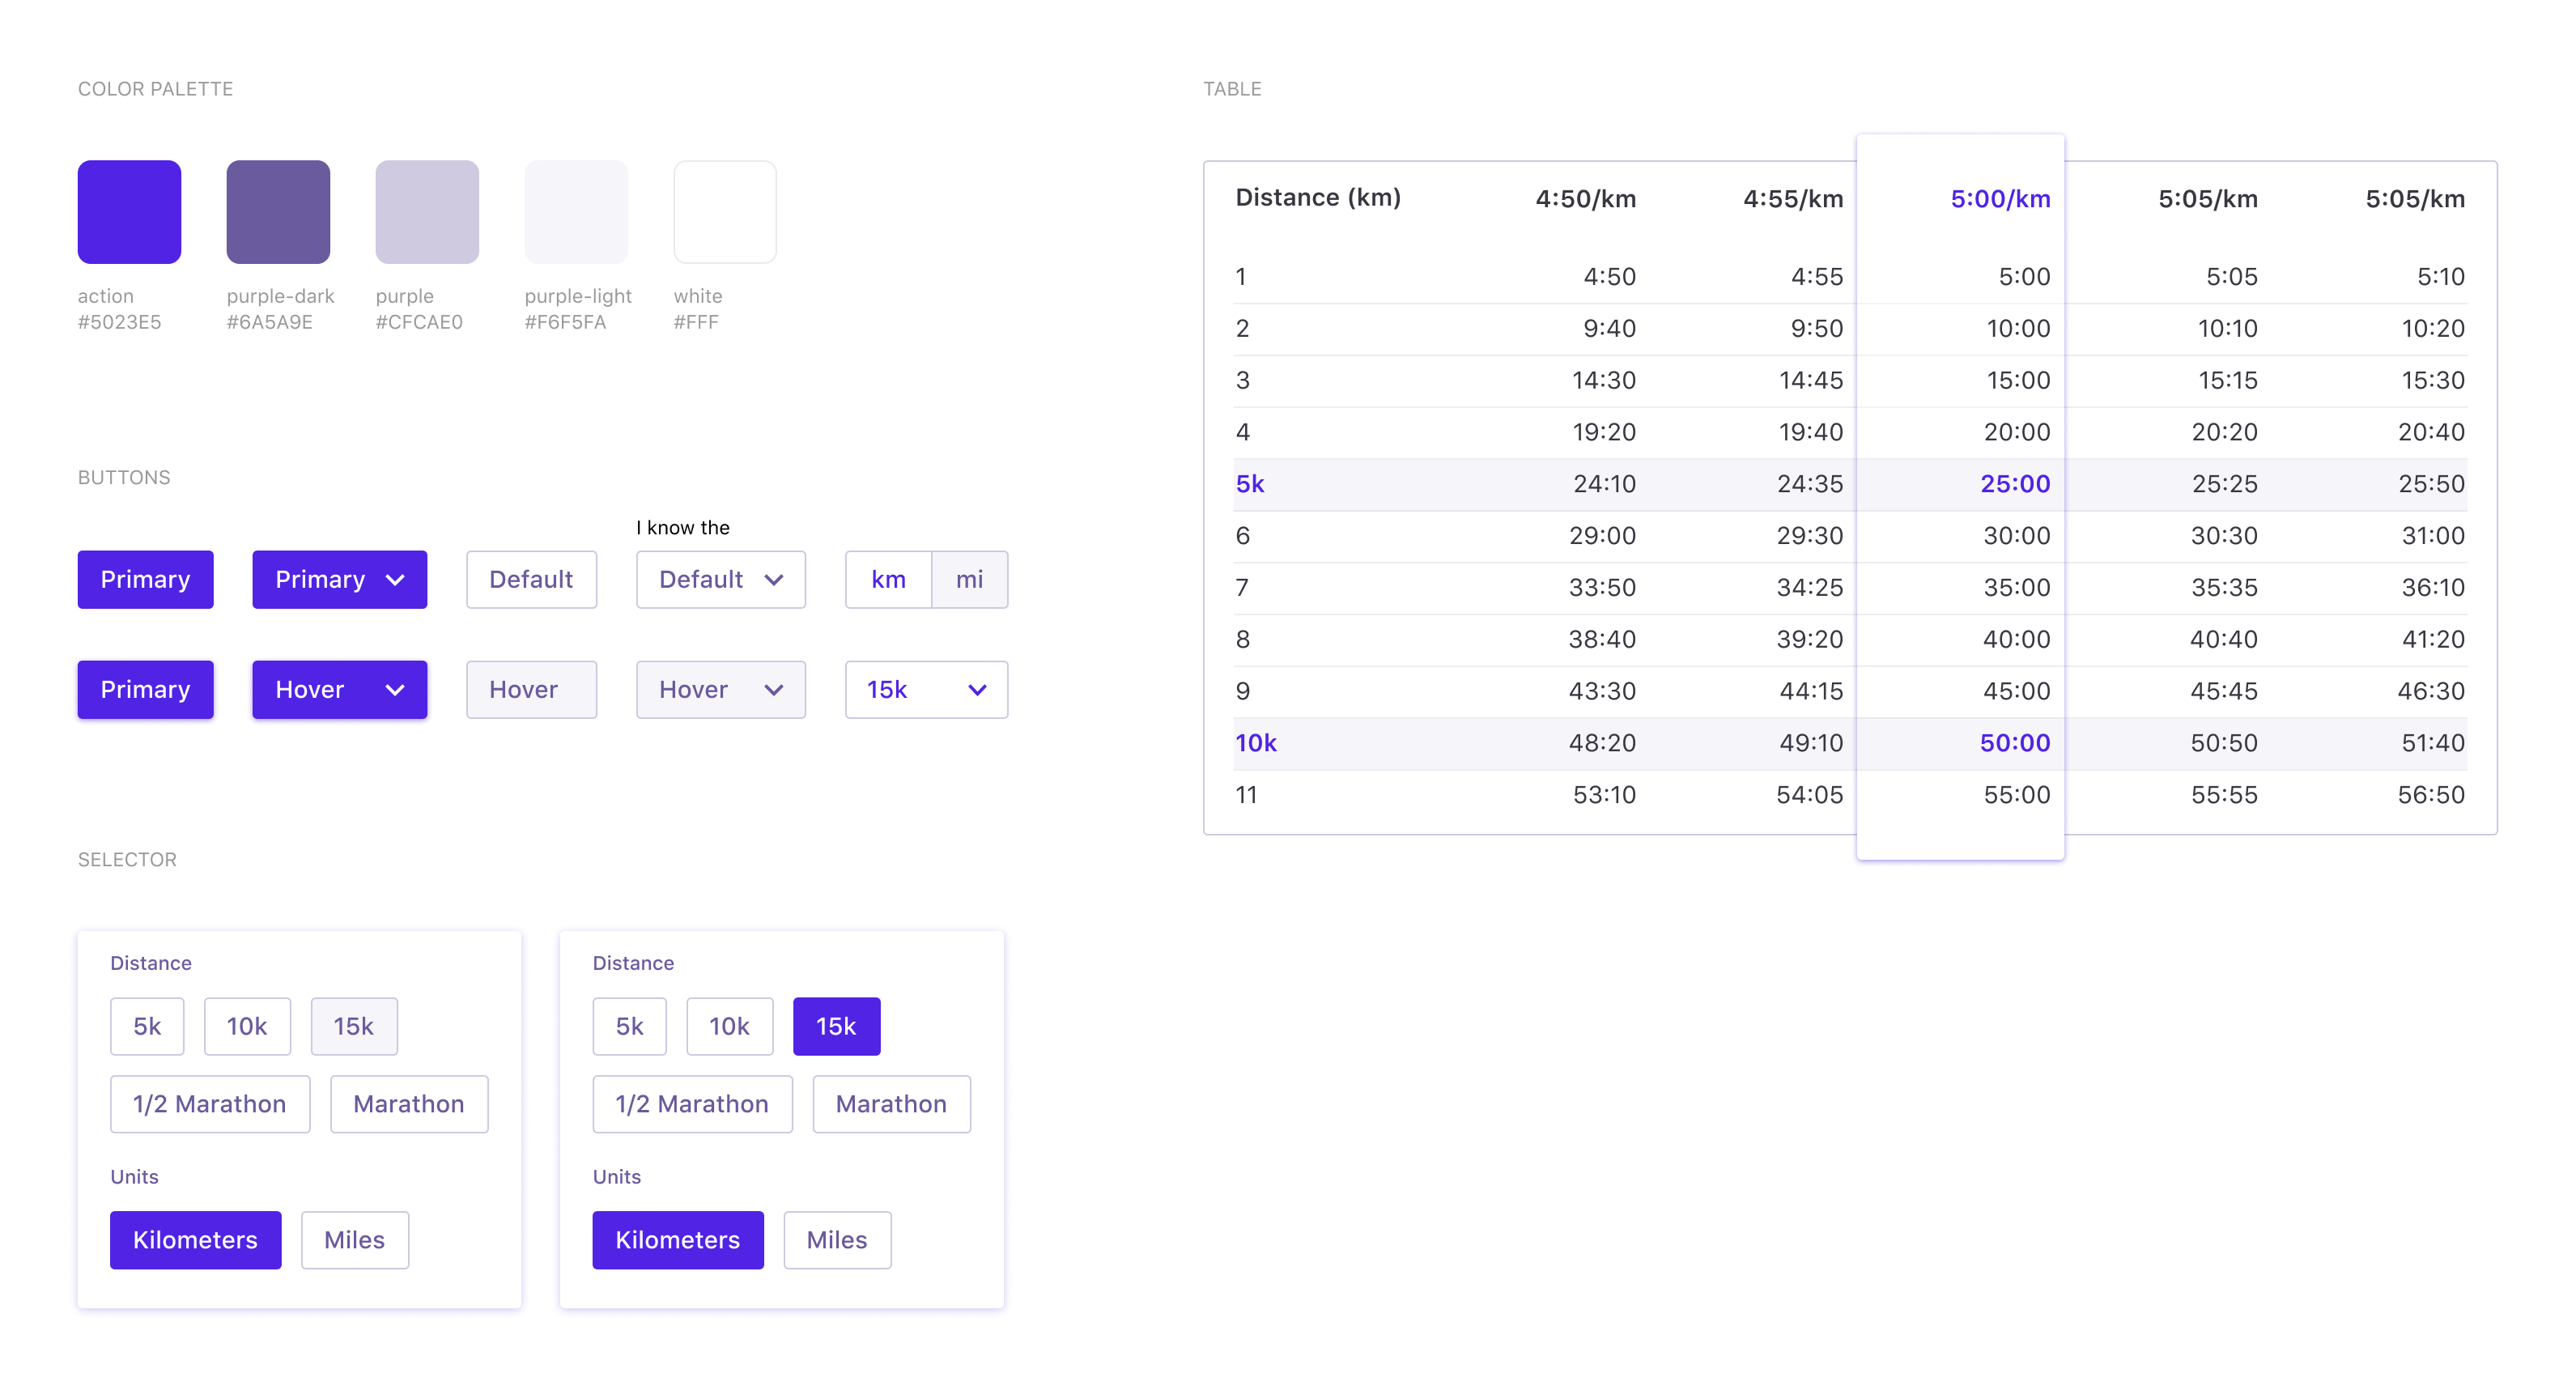This screenshot has height=1386, width=2576.
Task: Click the outlined Default button
Action: coord(531,580)
